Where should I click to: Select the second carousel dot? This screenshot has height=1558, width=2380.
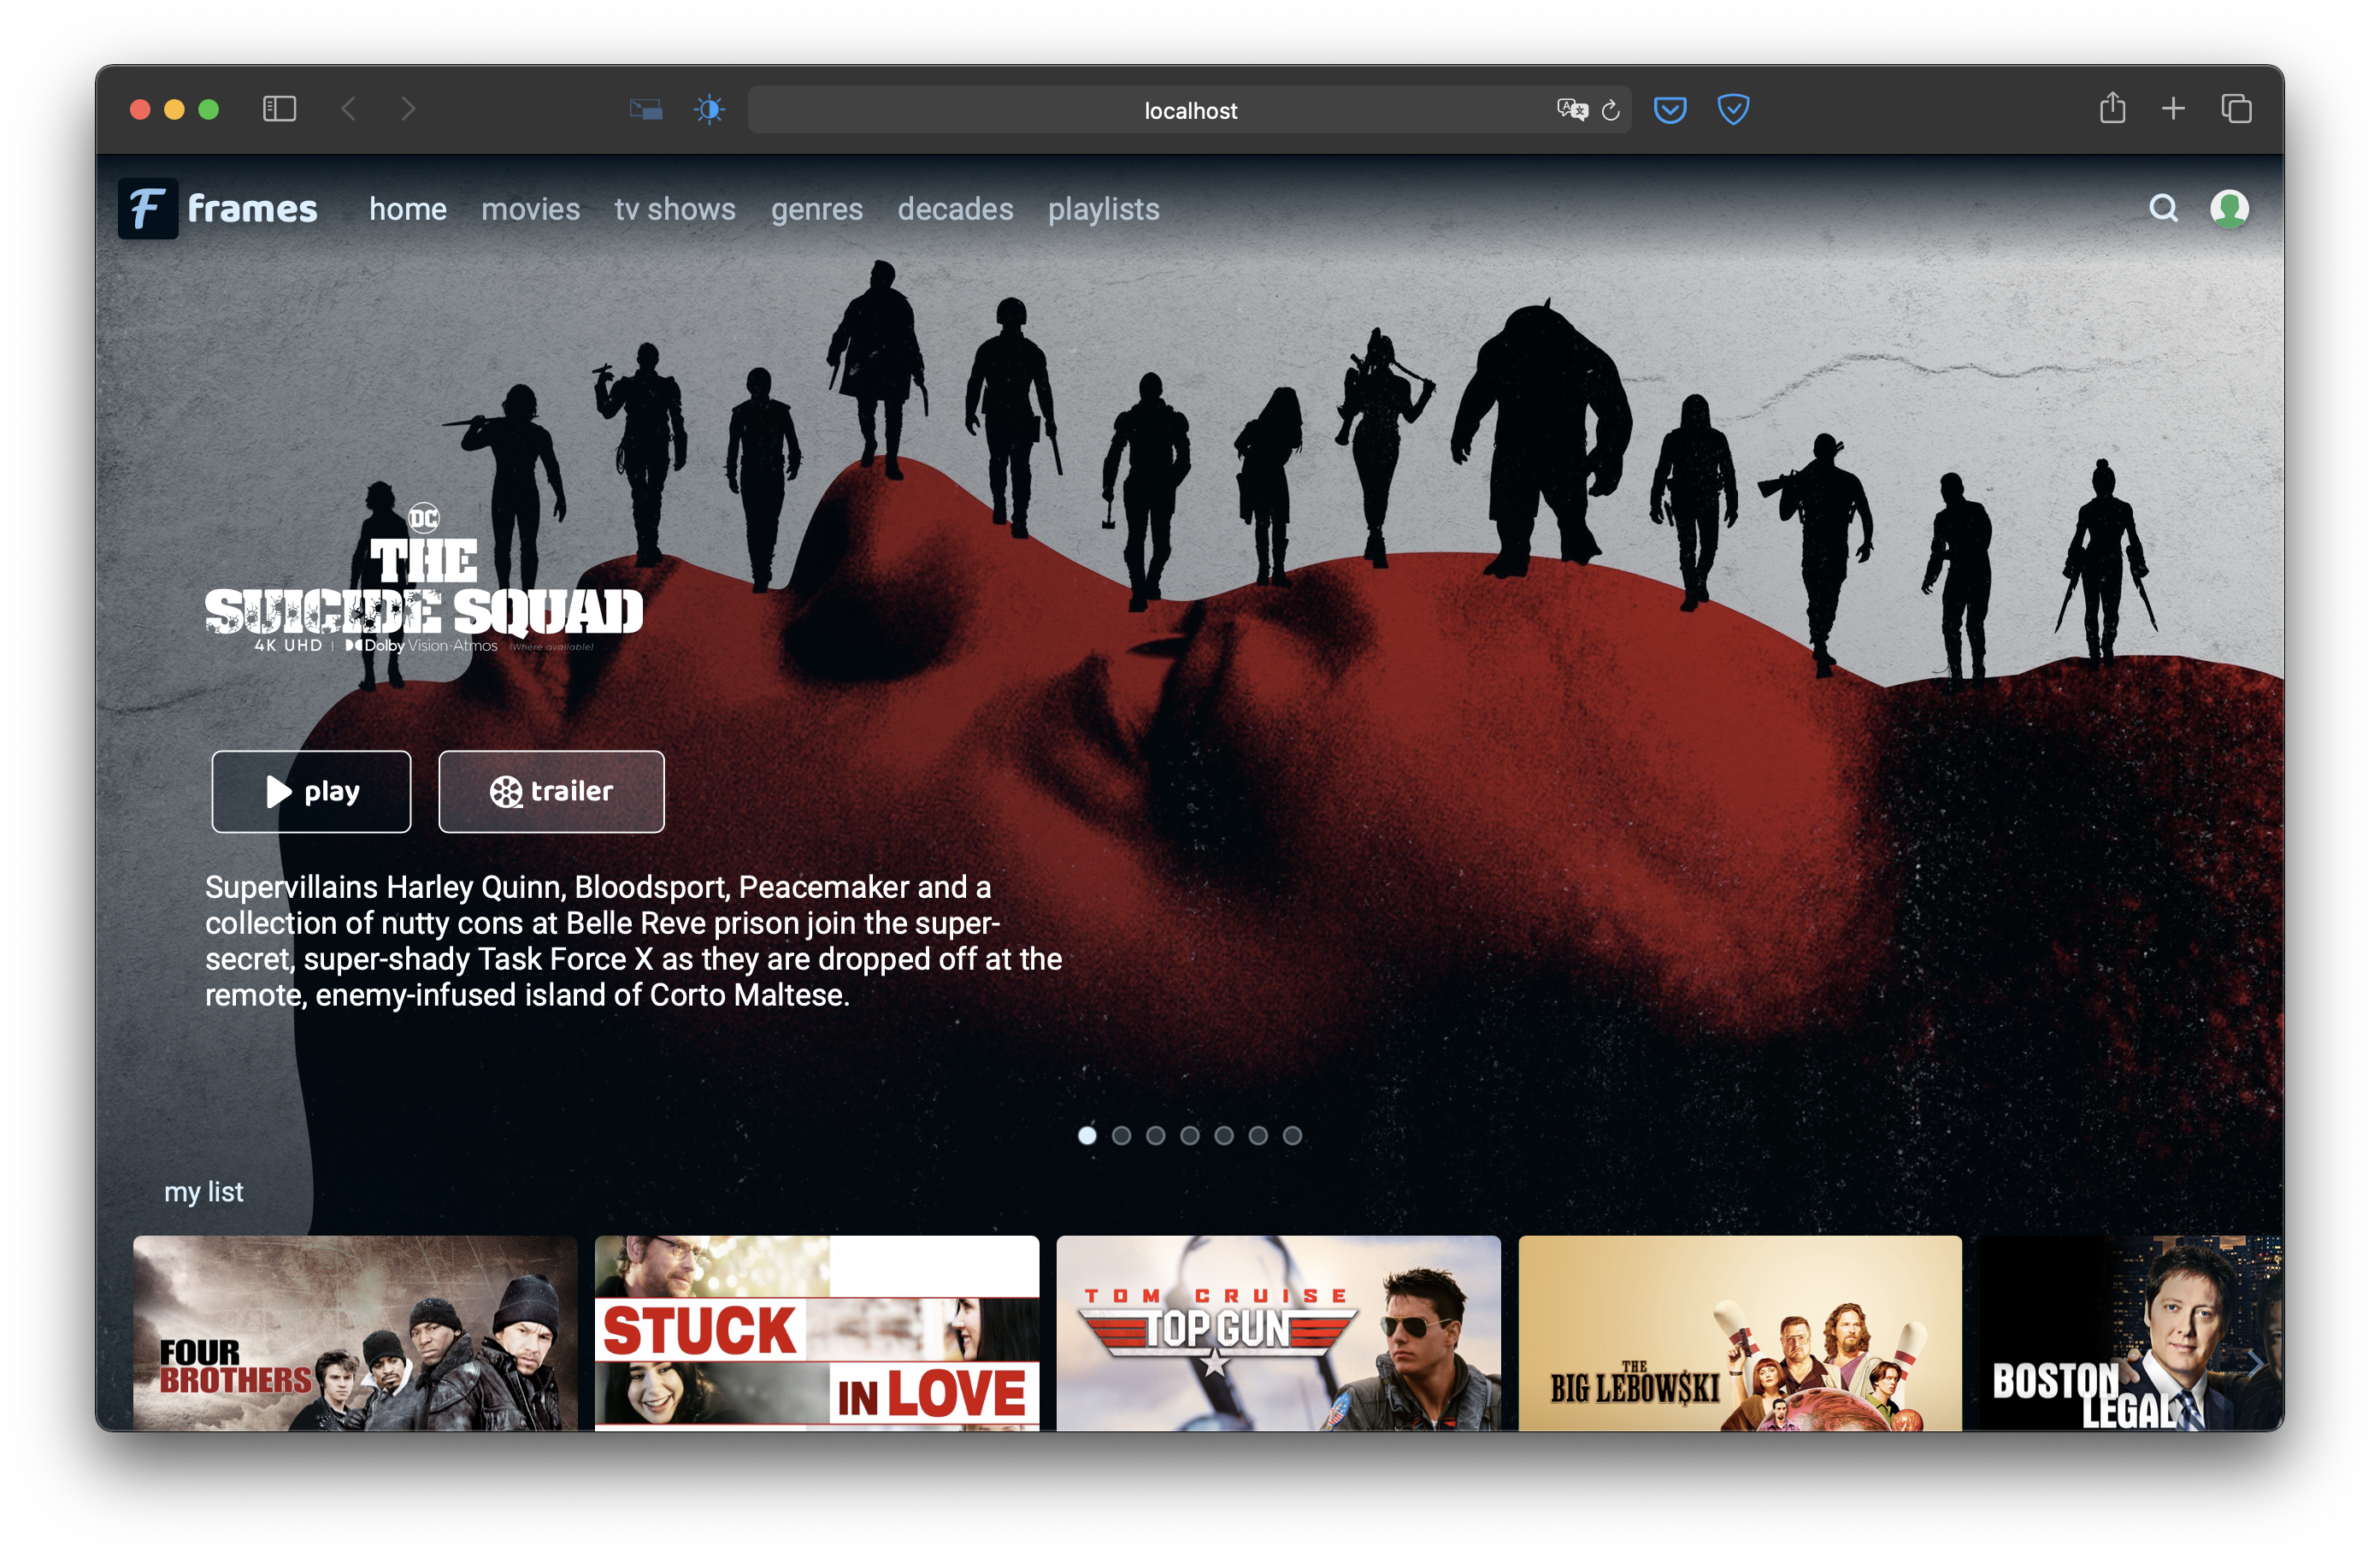(x=1121, y=1135)
